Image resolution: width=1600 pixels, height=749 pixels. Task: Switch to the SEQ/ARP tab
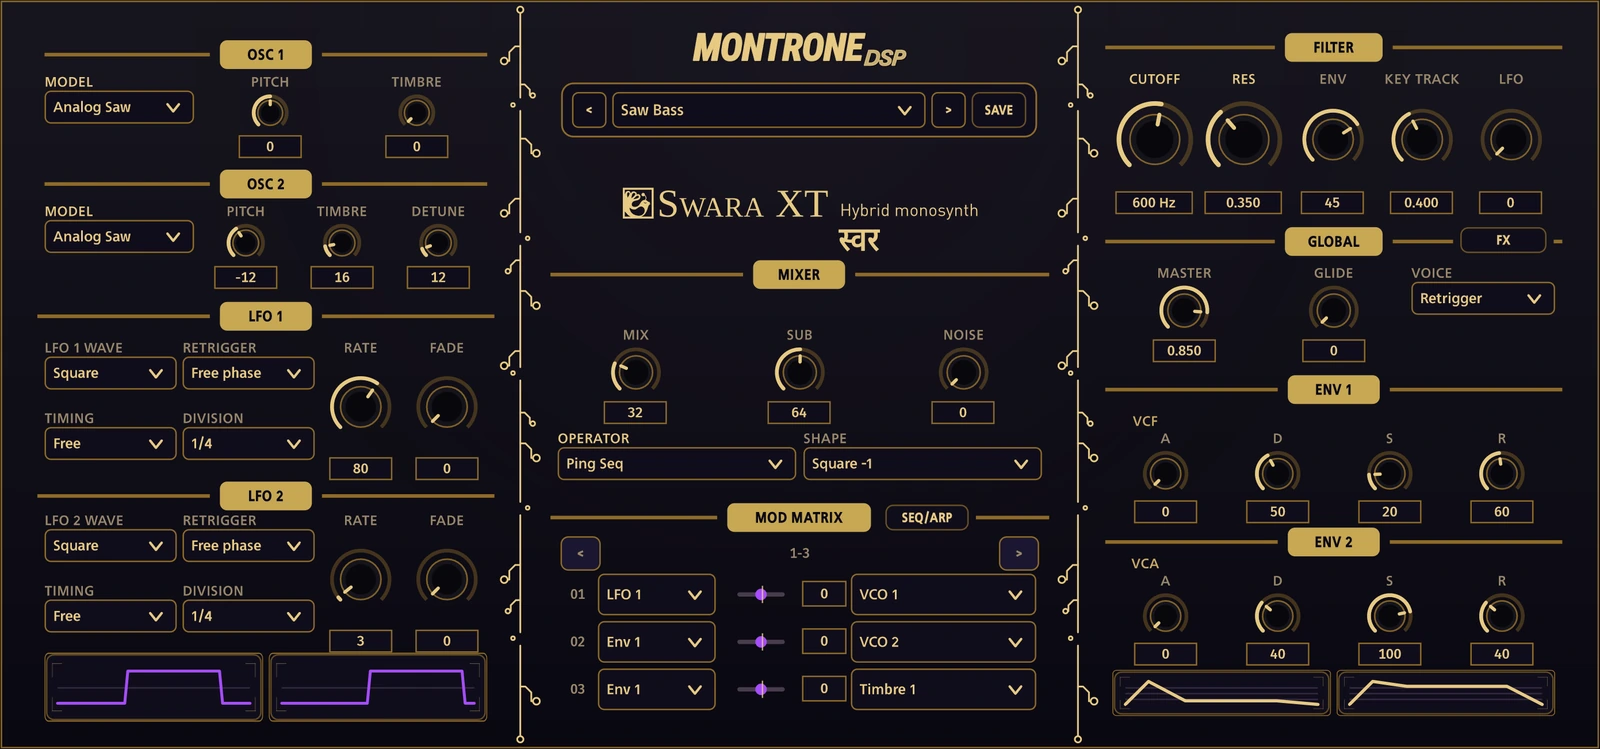click(x=927, y=517)
